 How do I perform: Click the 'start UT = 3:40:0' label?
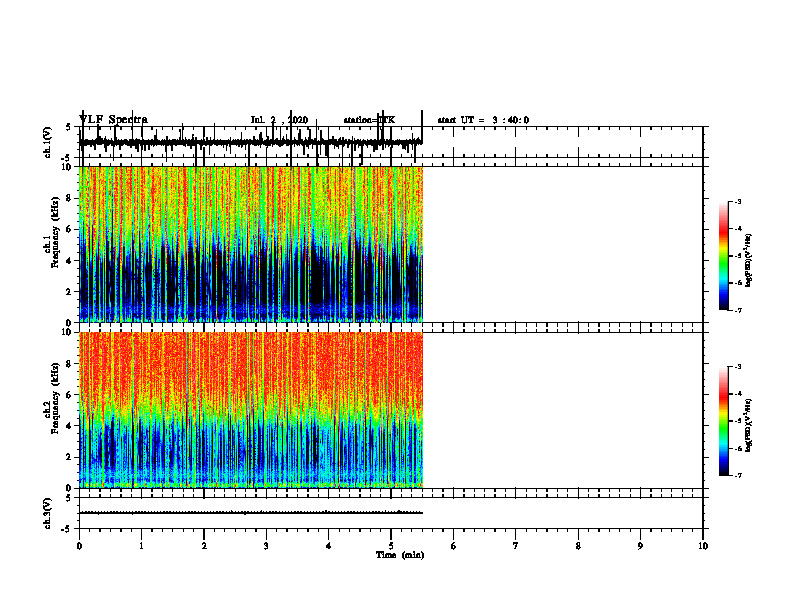pos(483,120)
